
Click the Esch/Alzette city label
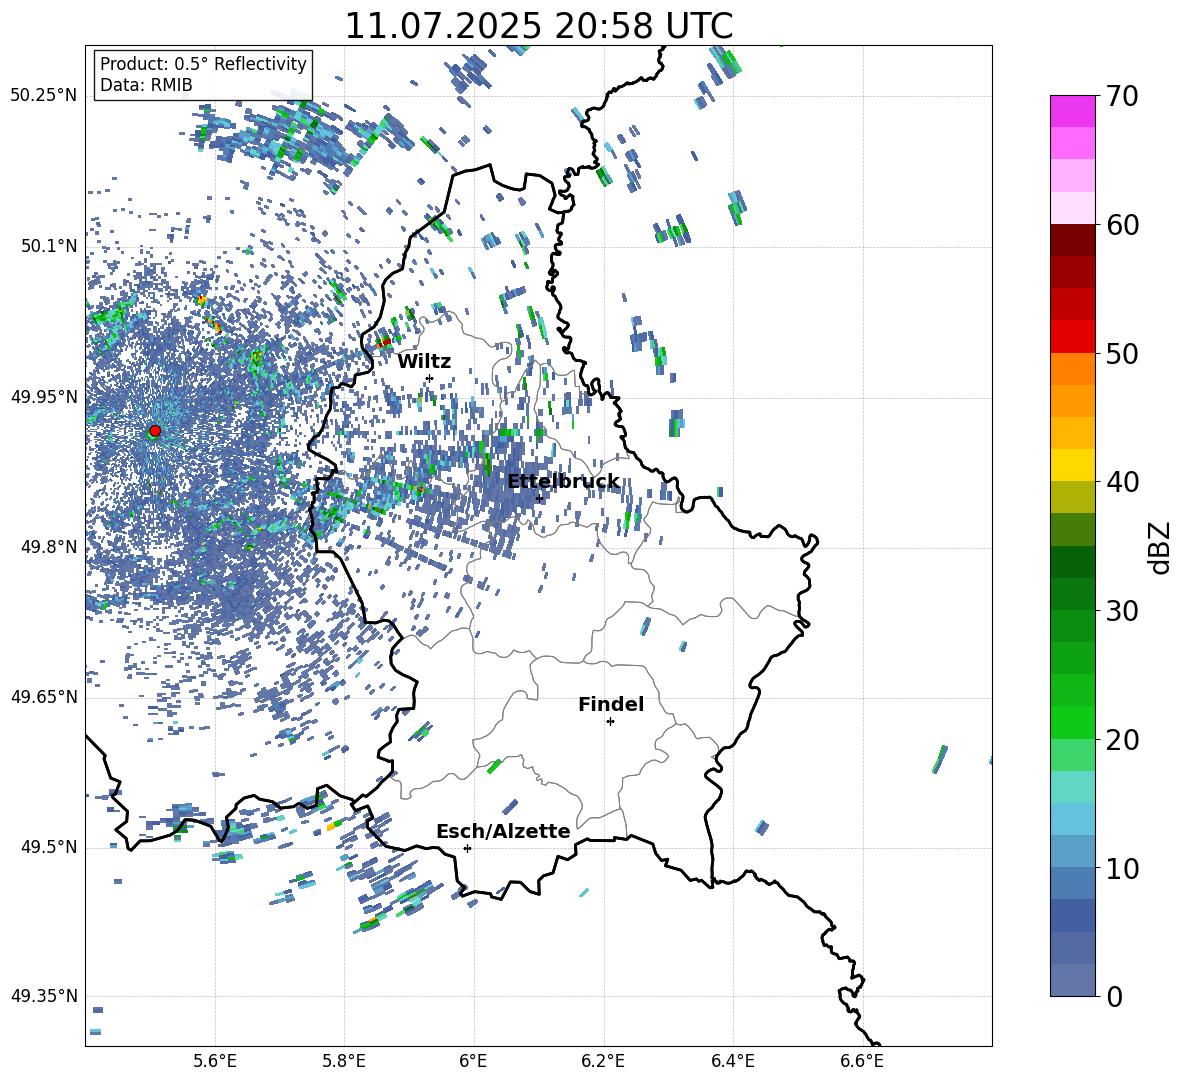click(503, 831)
